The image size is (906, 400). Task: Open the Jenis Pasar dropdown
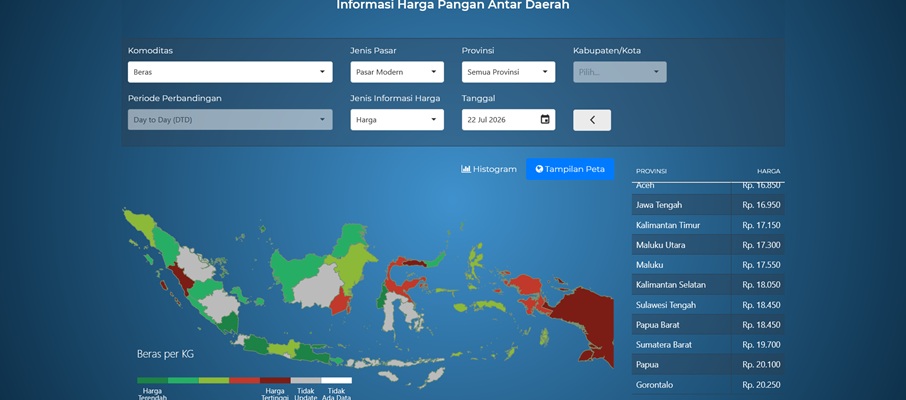click(x=397, y=72)
